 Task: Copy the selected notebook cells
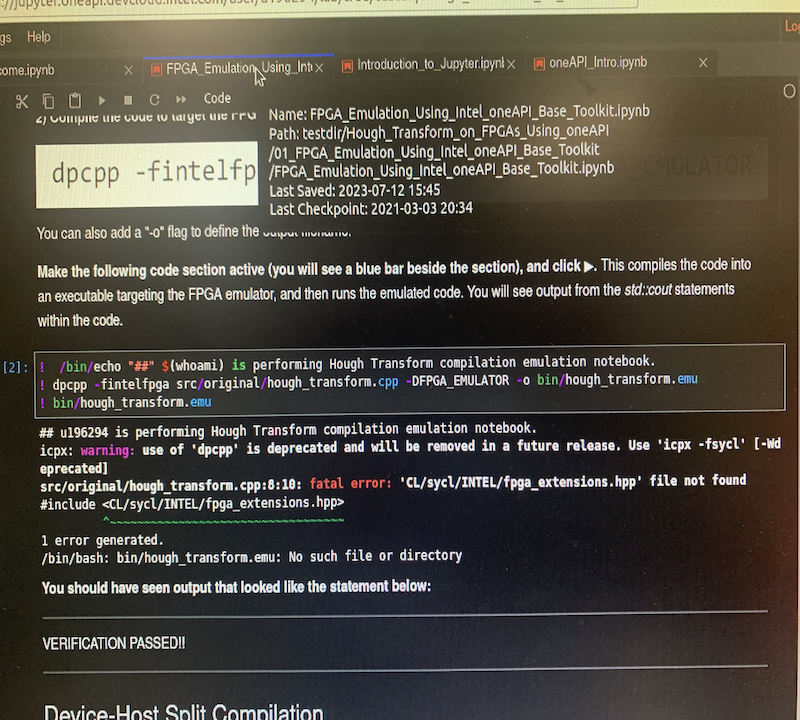[x=46, y=98]
